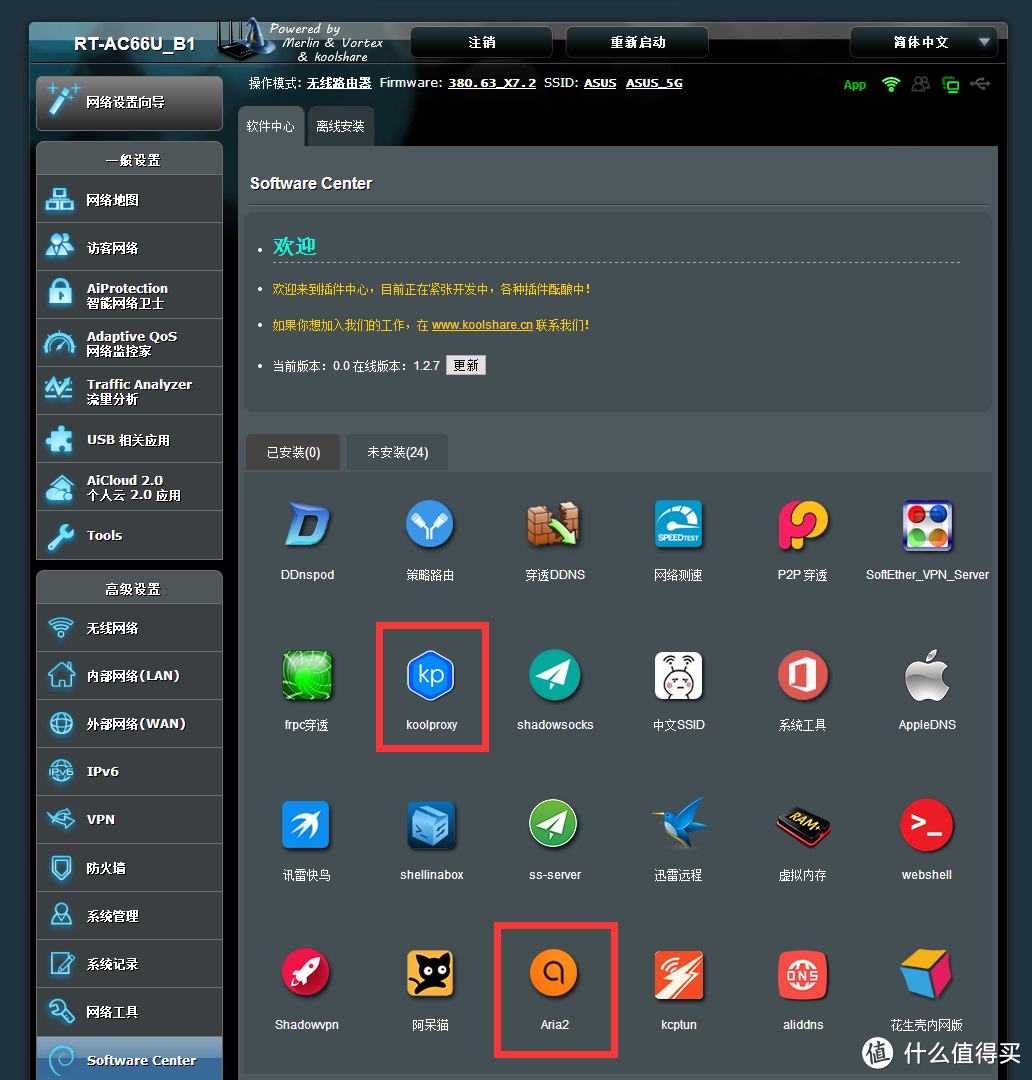Screen dimensions: 1032x1080
Task: Click the USB status icon in header
Action: tap(980, 84)
